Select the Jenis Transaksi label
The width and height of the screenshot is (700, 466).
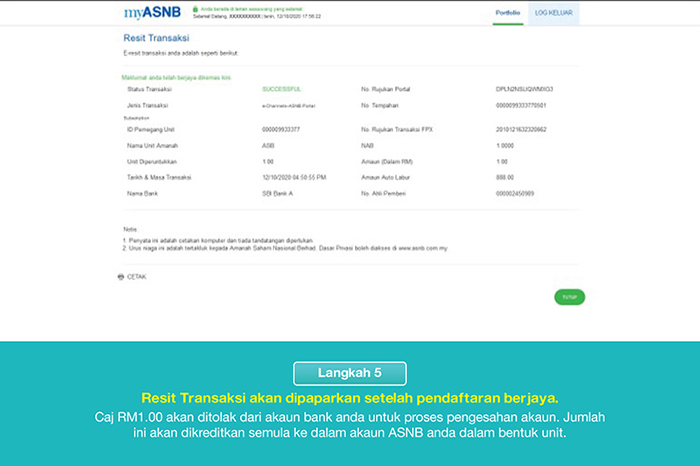click(147, 105)
